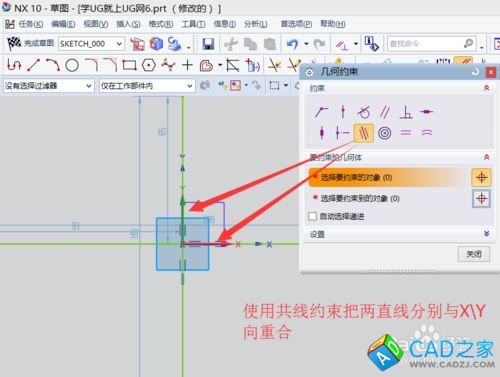Image resolution: width=500 pixels, height=377 pixels.
Task: Activate 选择要约束到的对象 selection target button
Action: [x=481, y=199]
